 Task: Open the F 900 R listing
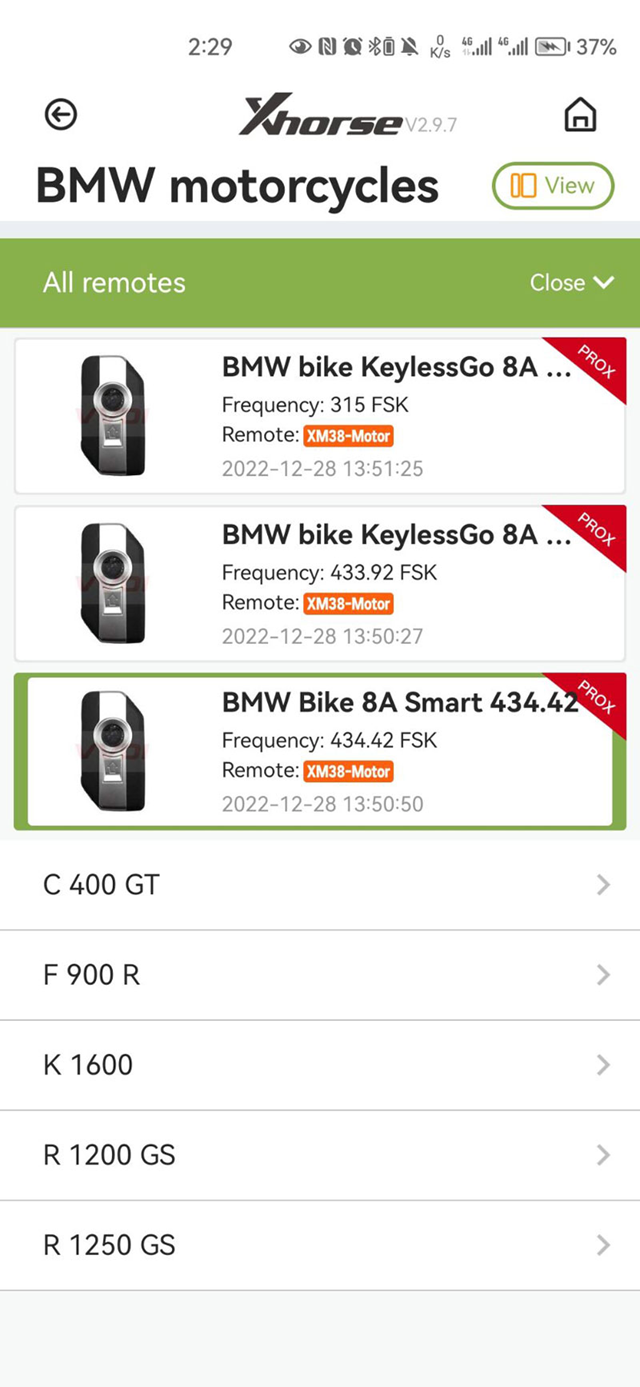pos(320,975)
